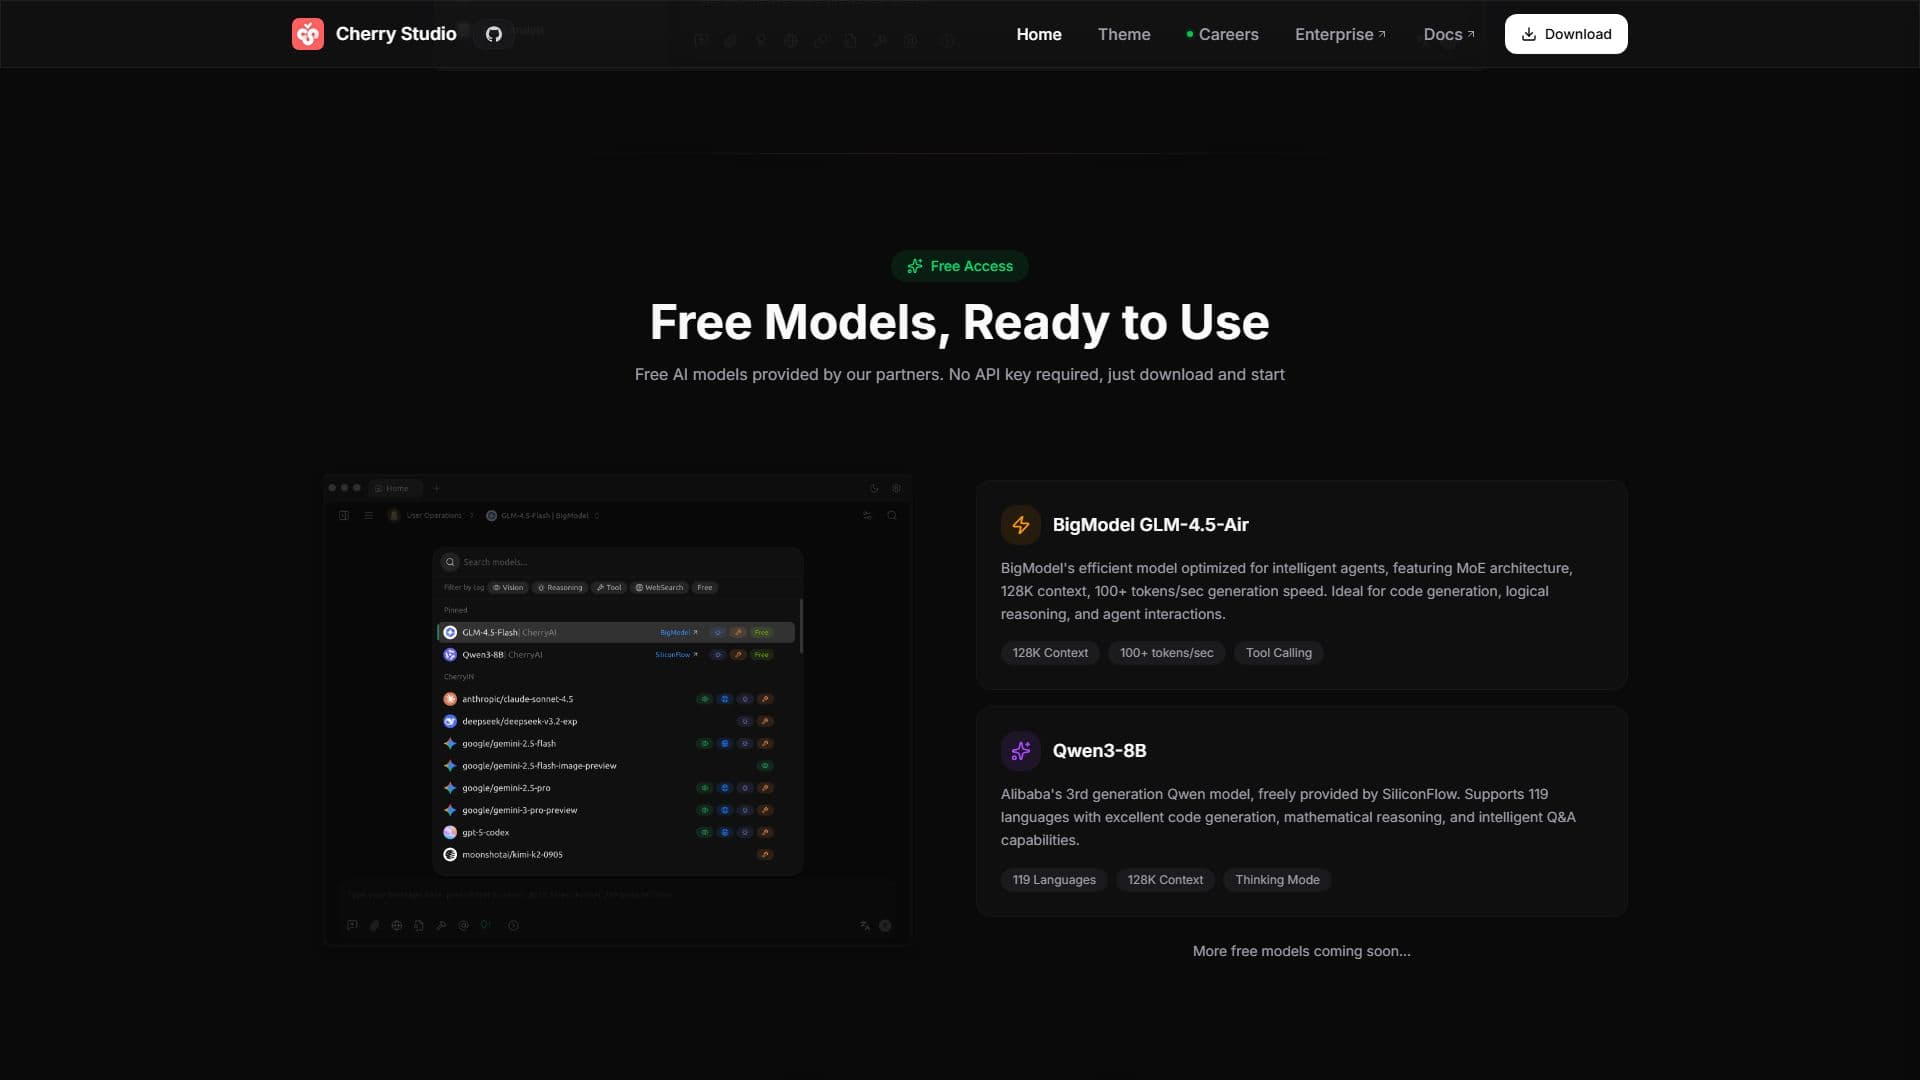Click the User Operations breadcrumb
Screen dimensions: 1920x1080
click(434, 516)
